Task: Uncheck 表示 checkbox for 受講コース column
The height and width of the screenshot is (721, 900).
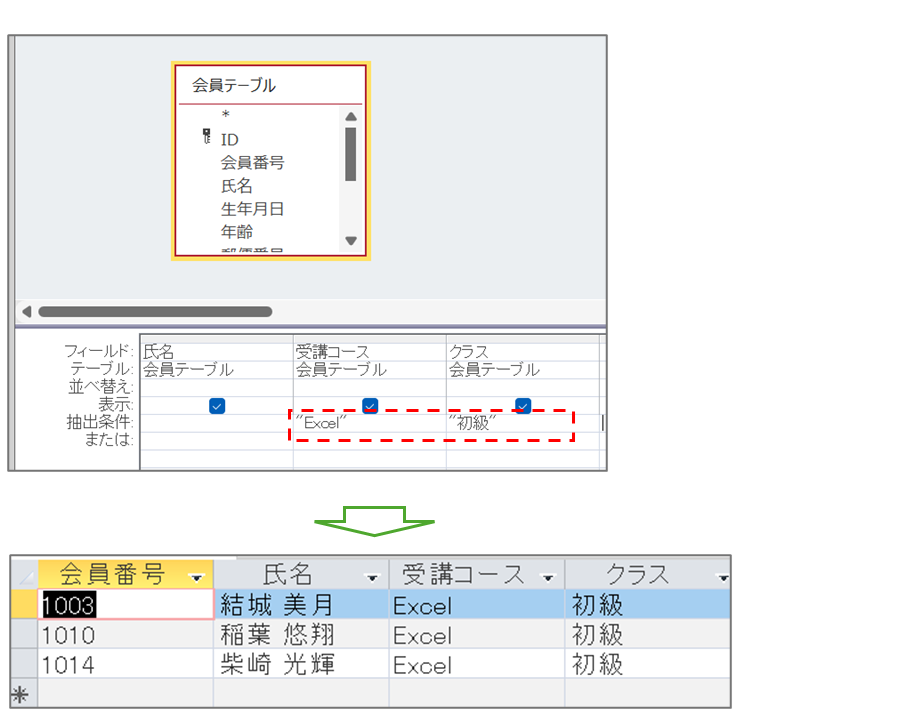Action: (x=370, y=405)
